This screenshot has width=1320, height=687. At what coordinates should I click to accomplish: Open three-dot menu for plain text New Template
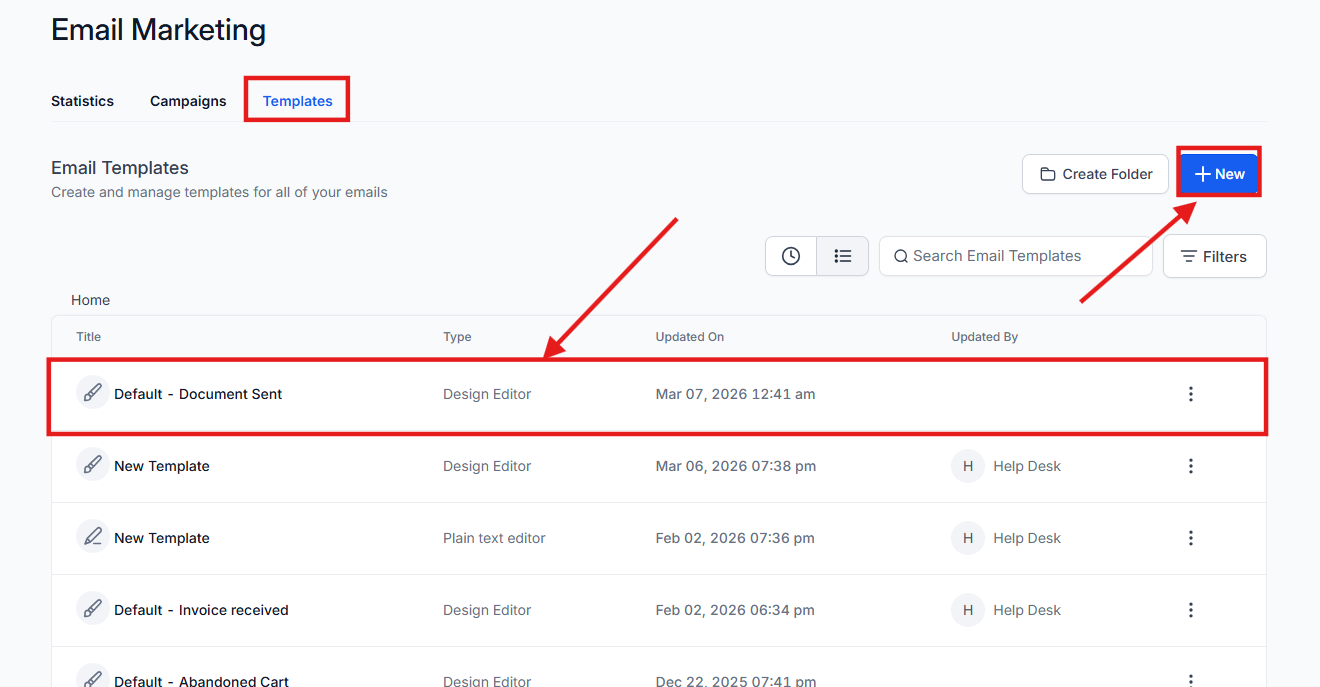coord(1190,538)
